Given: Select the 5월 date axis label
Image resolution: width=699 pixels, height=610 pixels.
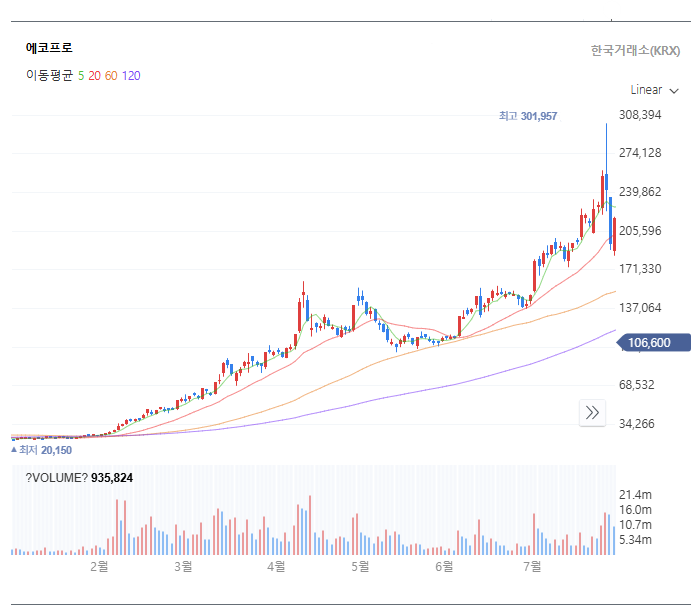Looking at the screenshot, I should 360,566.
